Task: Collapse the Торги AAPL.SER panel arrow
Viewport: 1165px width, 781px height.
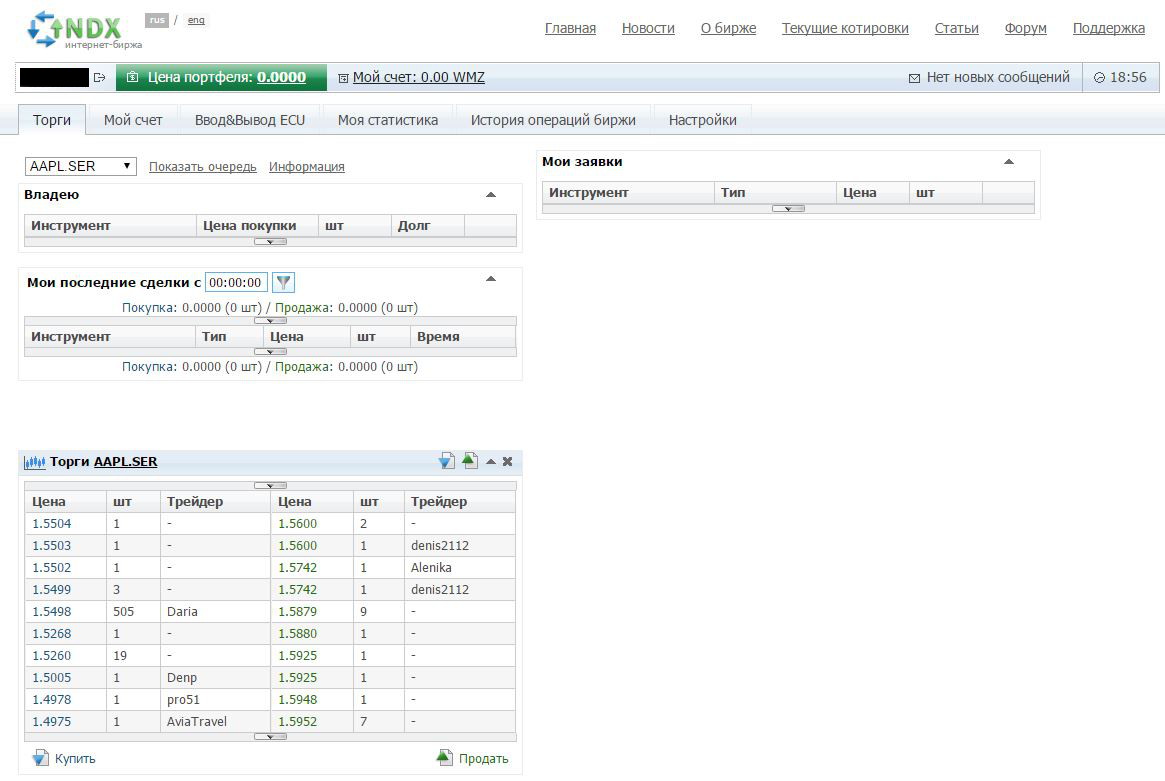Action: [490, 461]
